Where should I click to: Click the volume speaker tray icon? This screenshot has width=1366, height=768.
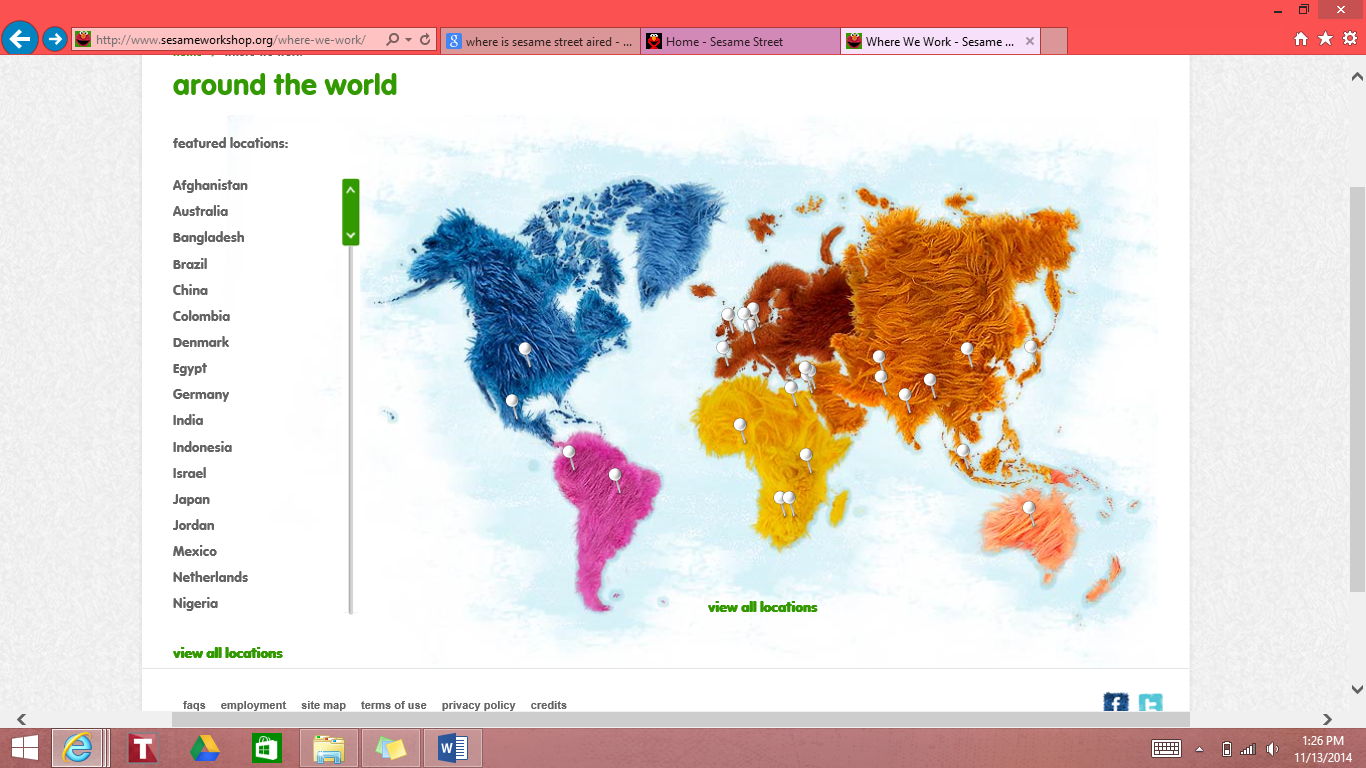point(1272,749)
